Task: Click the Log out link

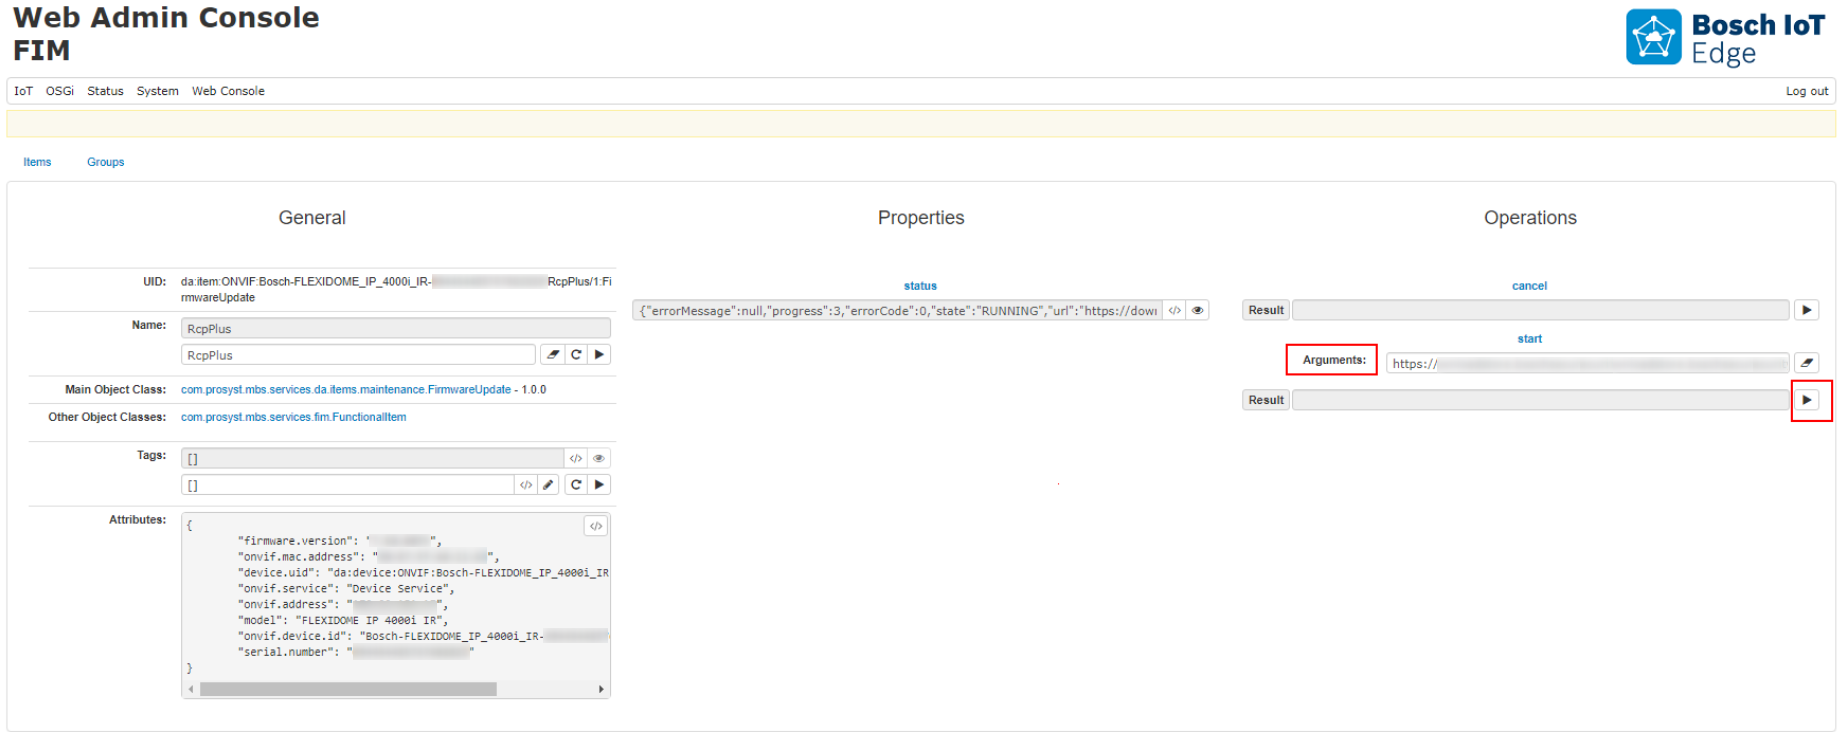Action: pyautogui.click(x=1806, y=91)
